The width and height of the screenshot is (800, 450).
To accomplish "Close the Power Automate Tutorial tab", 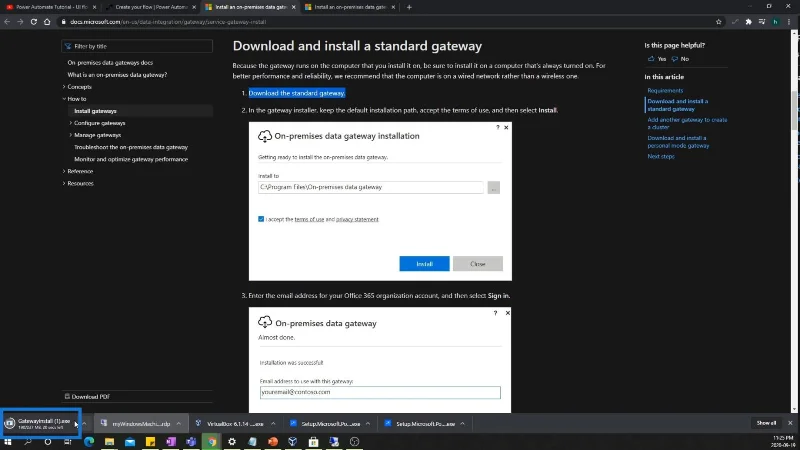I will point(94,7).
